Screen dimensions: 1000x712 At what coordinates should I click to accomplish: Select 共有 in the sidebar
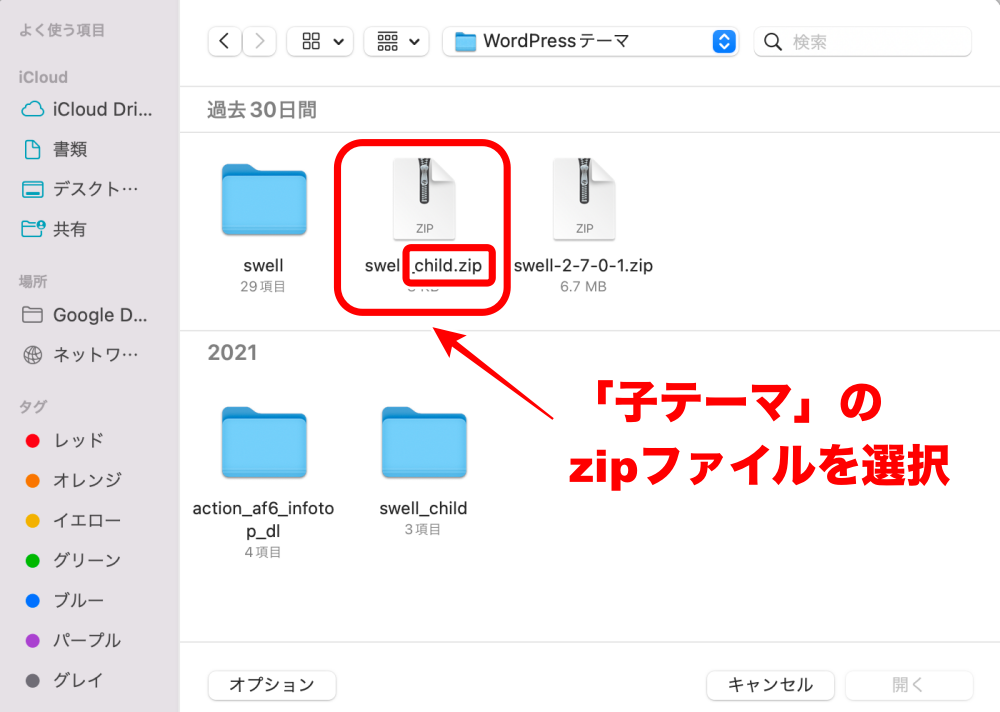pyautogui.click(x=54, y=229)
